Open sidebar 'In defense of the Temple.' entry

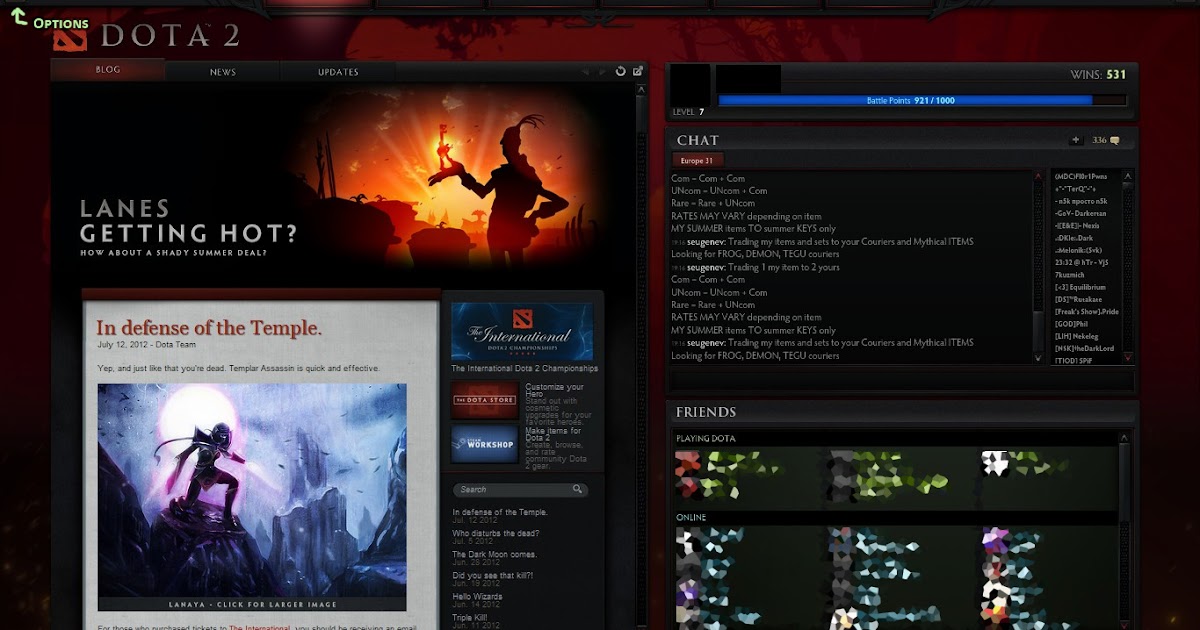500,512
